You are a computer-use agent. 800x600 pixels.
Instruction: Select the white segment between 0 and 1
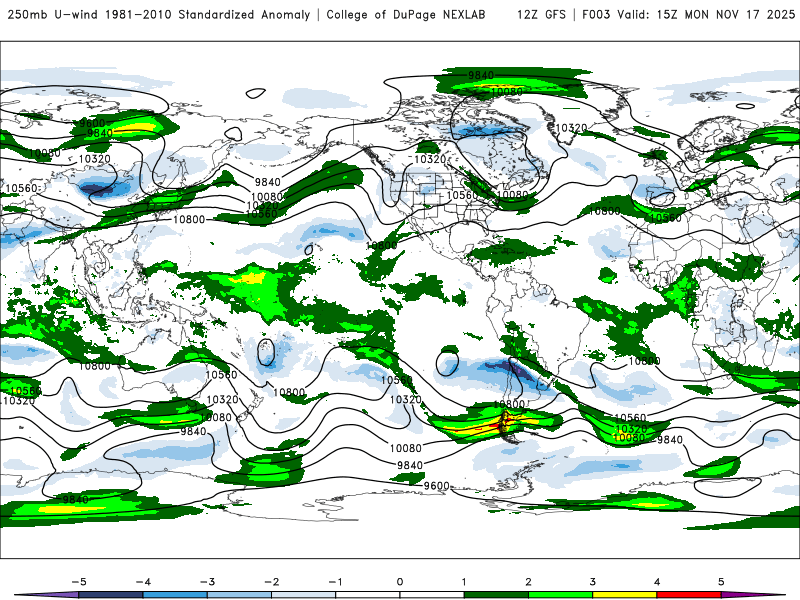[432, 595]
